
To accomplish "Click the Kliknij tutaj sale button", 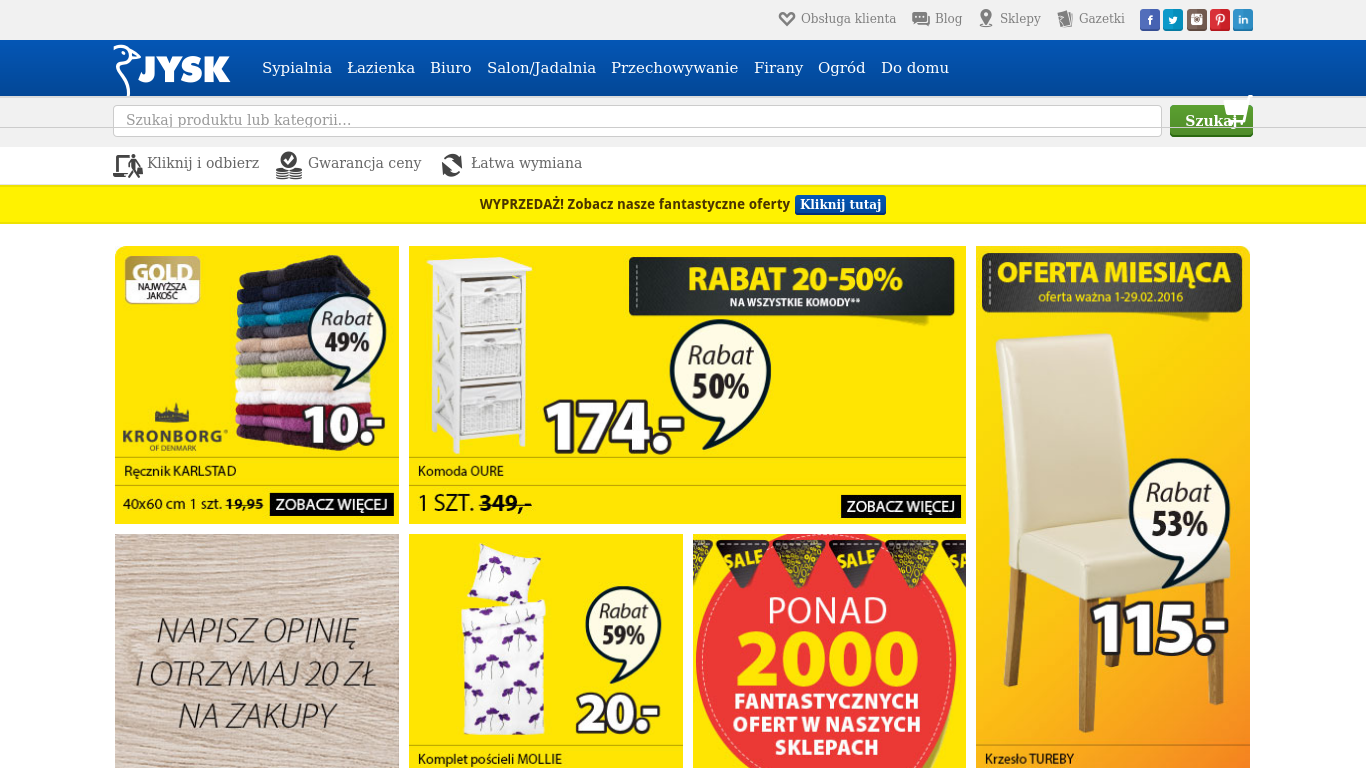I will (840, 205).
